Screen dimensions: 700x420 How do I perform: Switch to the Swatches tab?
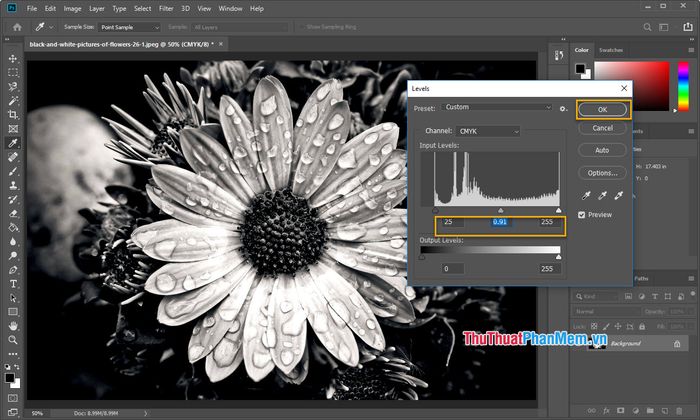coord(611,50)
